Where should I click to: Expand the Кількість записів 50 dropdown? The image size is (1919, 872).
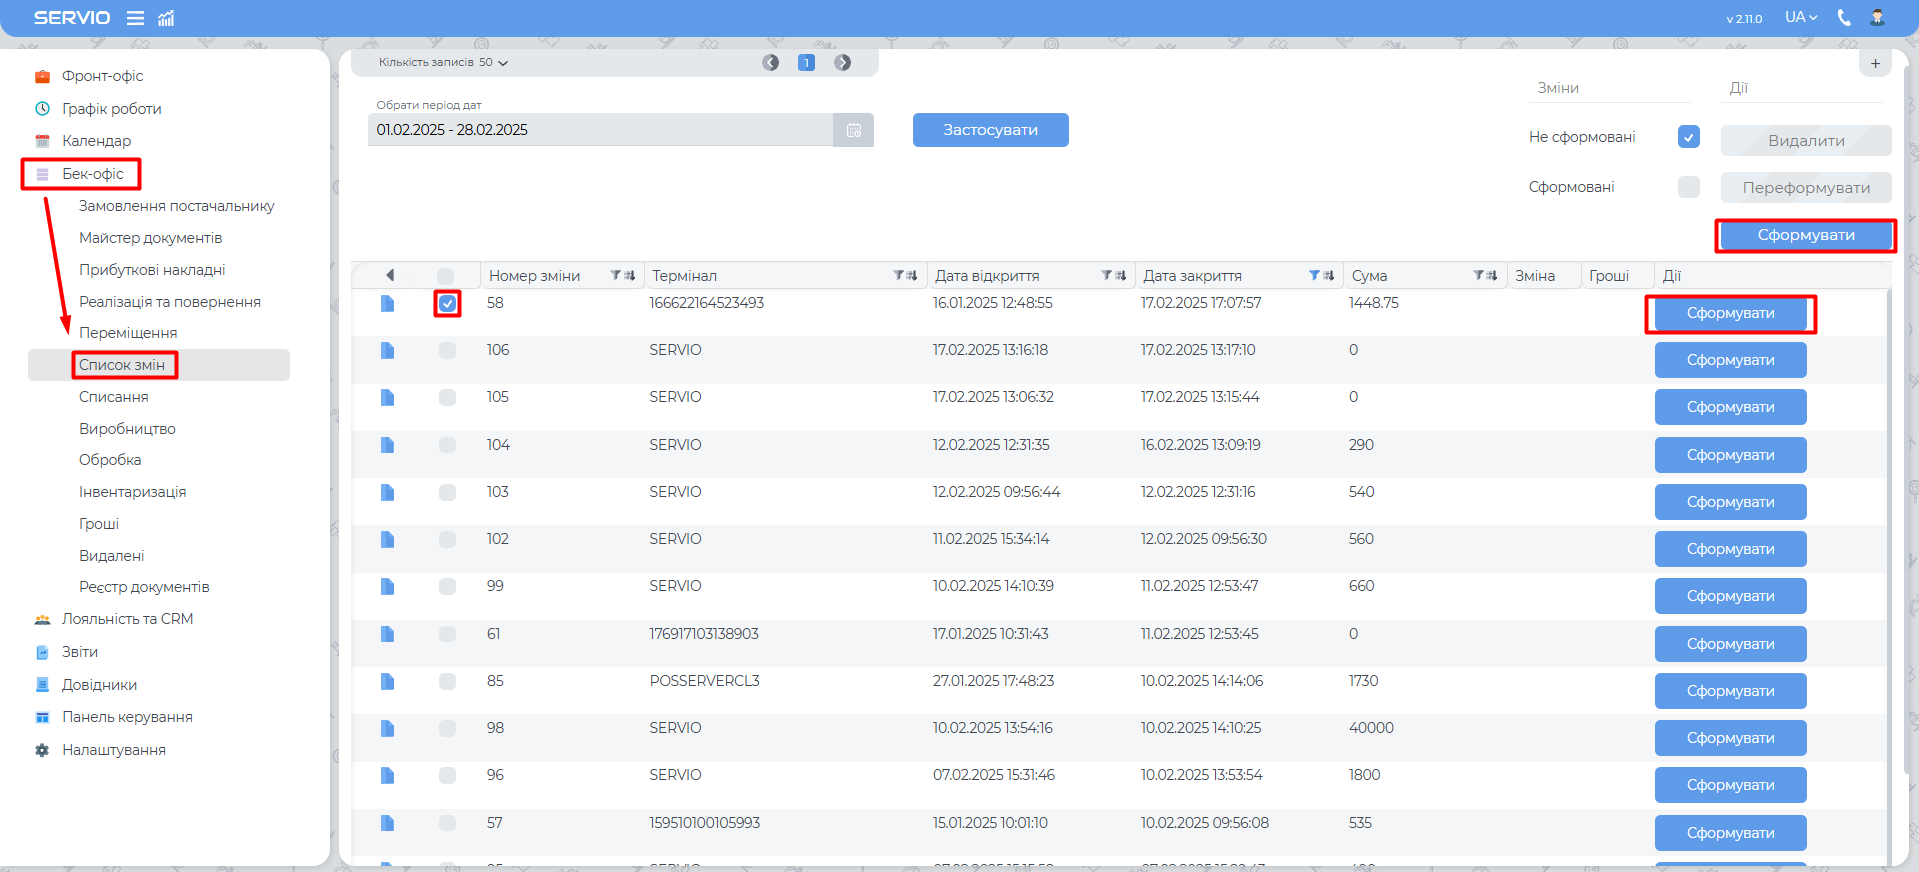pyautogui.click(x=443, y=62)
